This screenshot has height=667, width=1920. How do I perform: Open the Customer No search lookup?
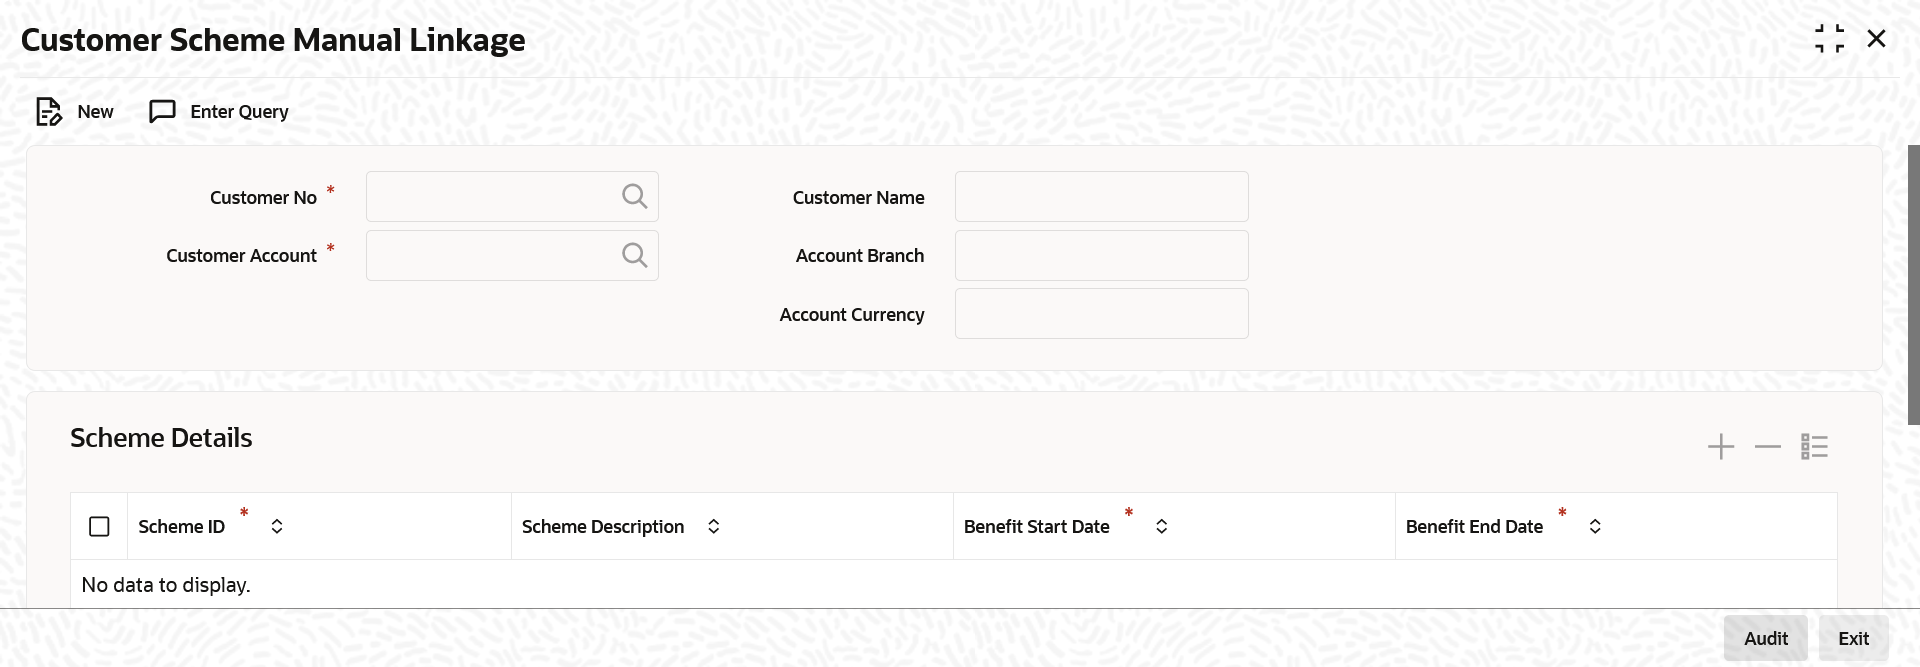pyautogui.click(x=634, y=196)
